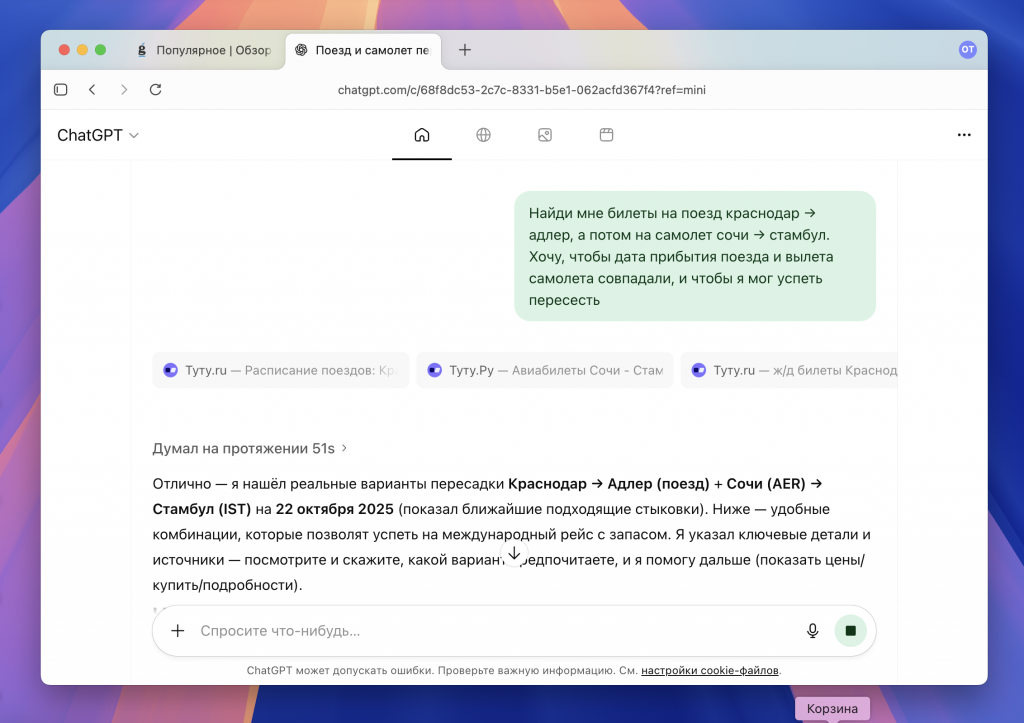Switch to the Популярное | Обзор tab
This screenshot has height=723, width=1024.
tap(204, 50)
